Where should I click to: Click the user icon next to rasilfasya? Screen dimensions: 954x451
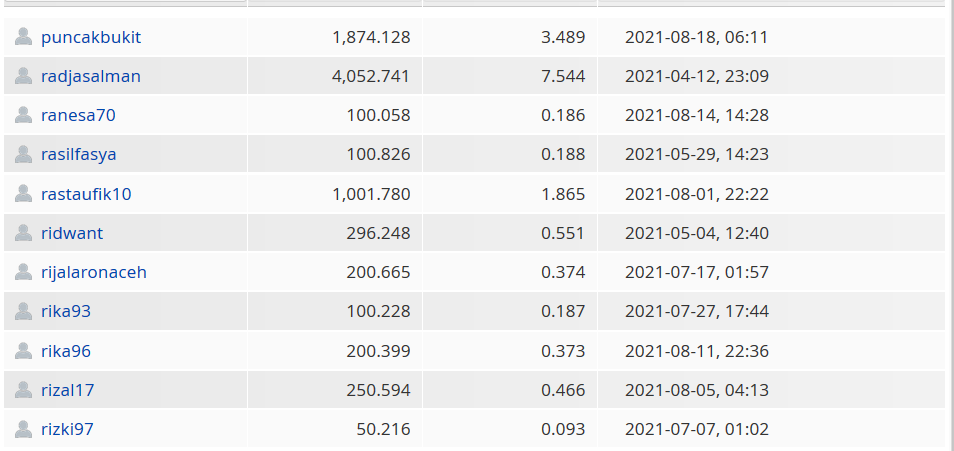point(23,154)
